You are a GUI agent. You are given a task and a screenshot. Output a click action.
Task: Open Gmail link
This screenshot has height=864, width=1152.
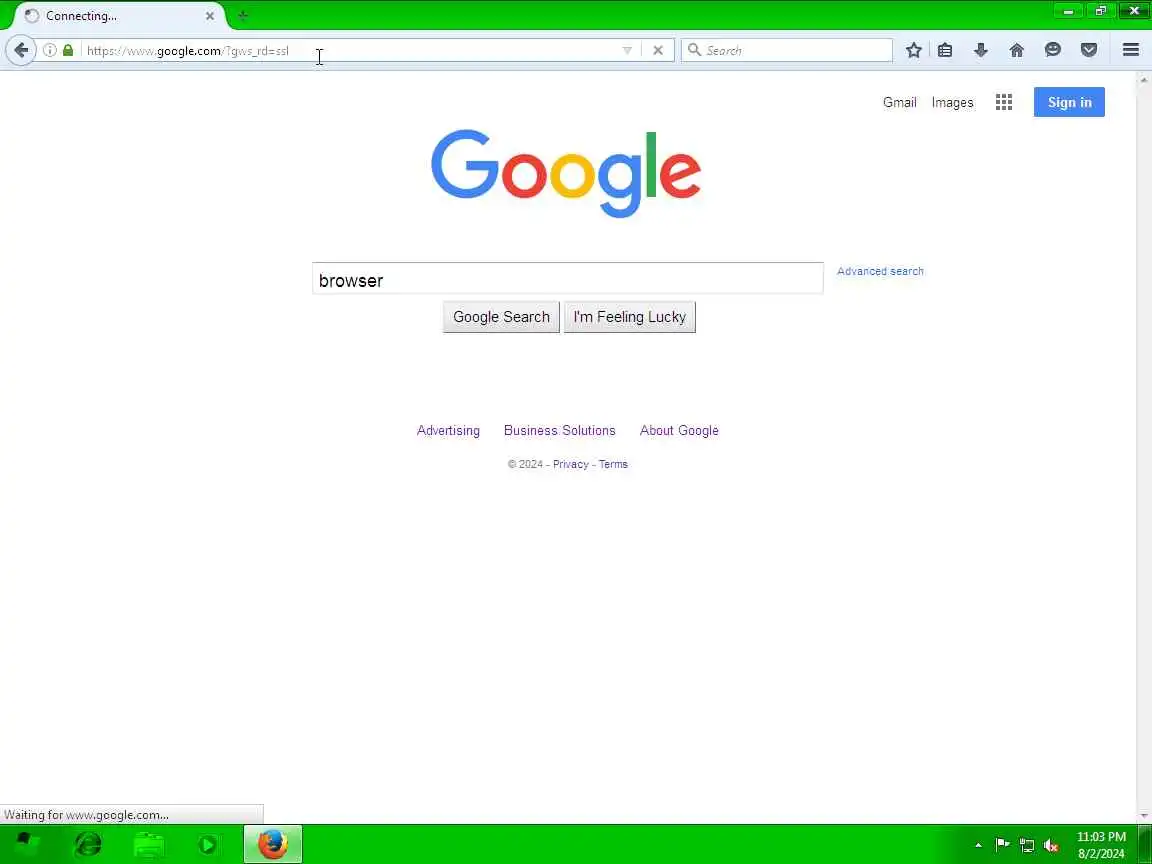click(x=899, y=102)
